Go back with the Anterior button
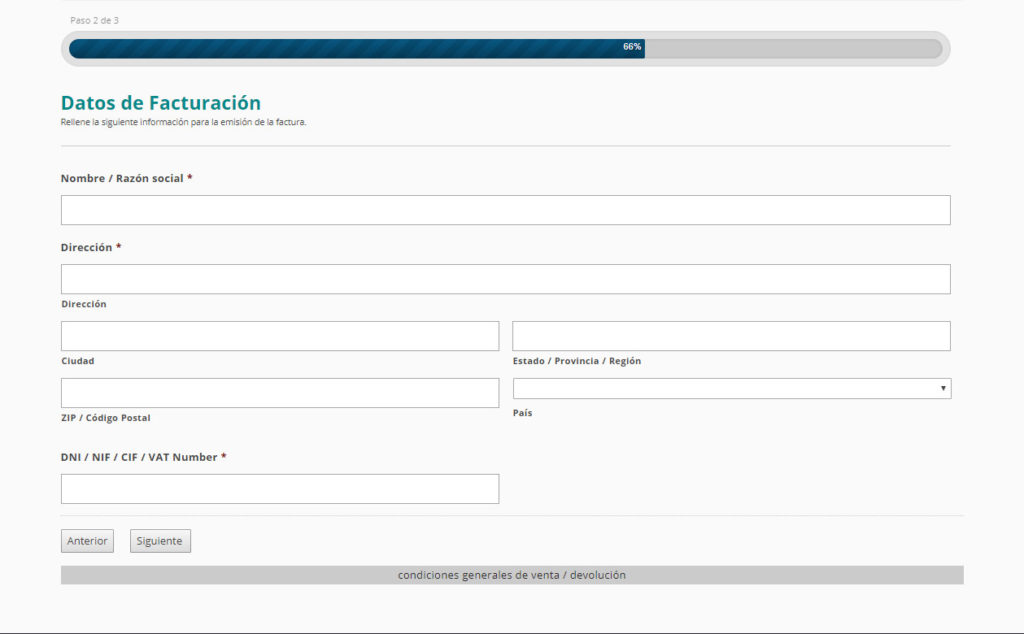The height and width of the screenshot is (634, 1024). 88,541
